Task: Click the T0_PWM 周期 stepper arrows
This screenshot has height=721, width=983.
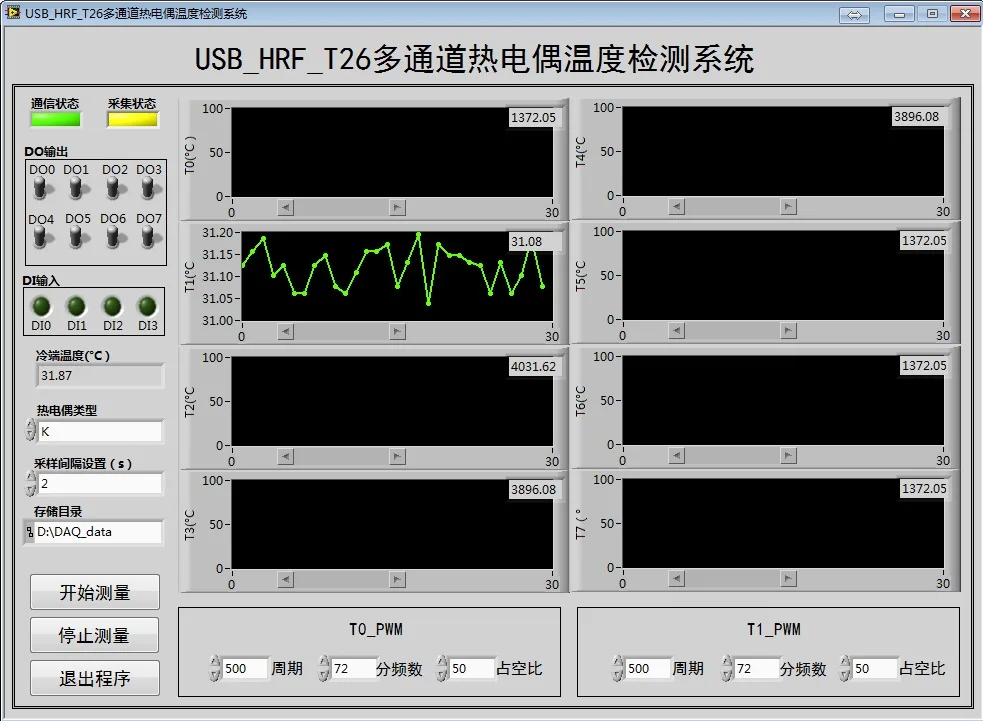Action: 215,668
